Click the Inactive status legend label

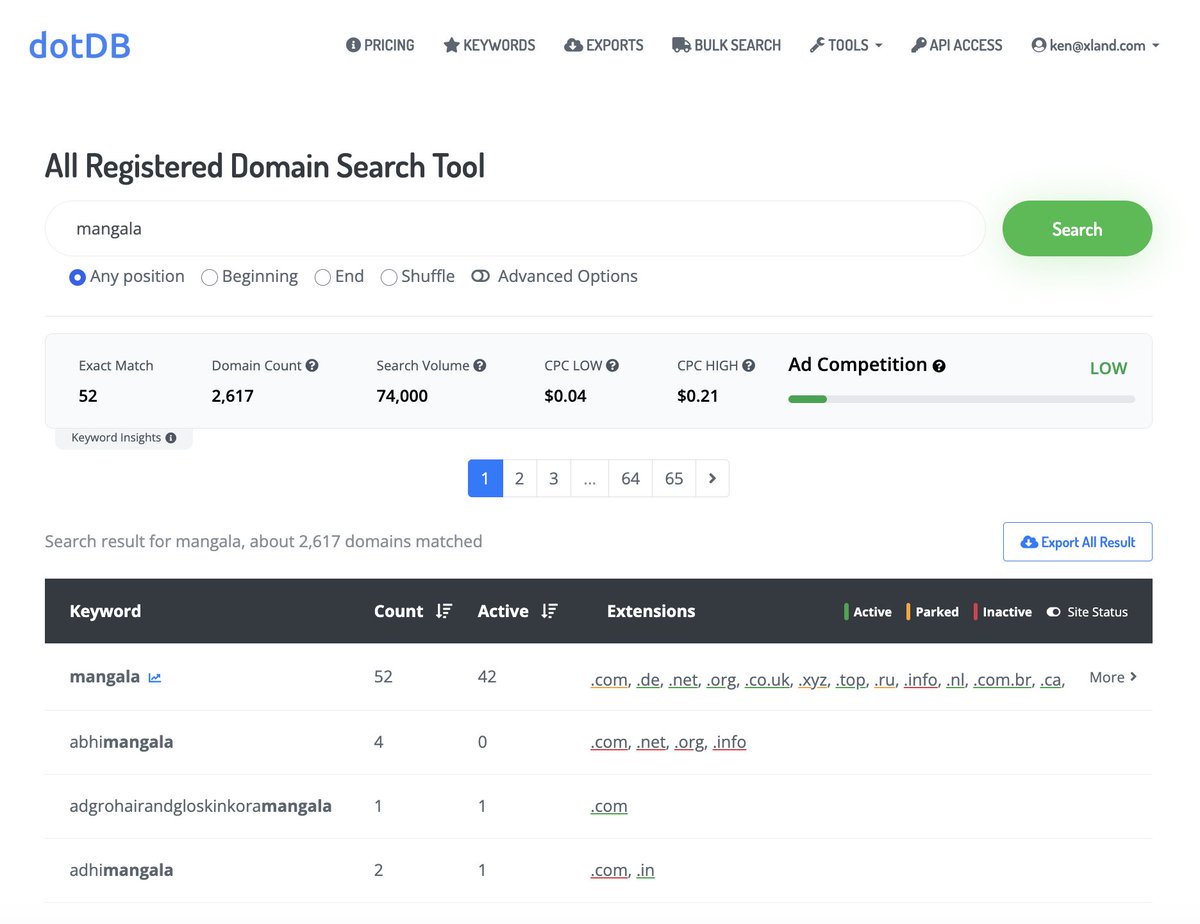click(x=1007, y=612)
